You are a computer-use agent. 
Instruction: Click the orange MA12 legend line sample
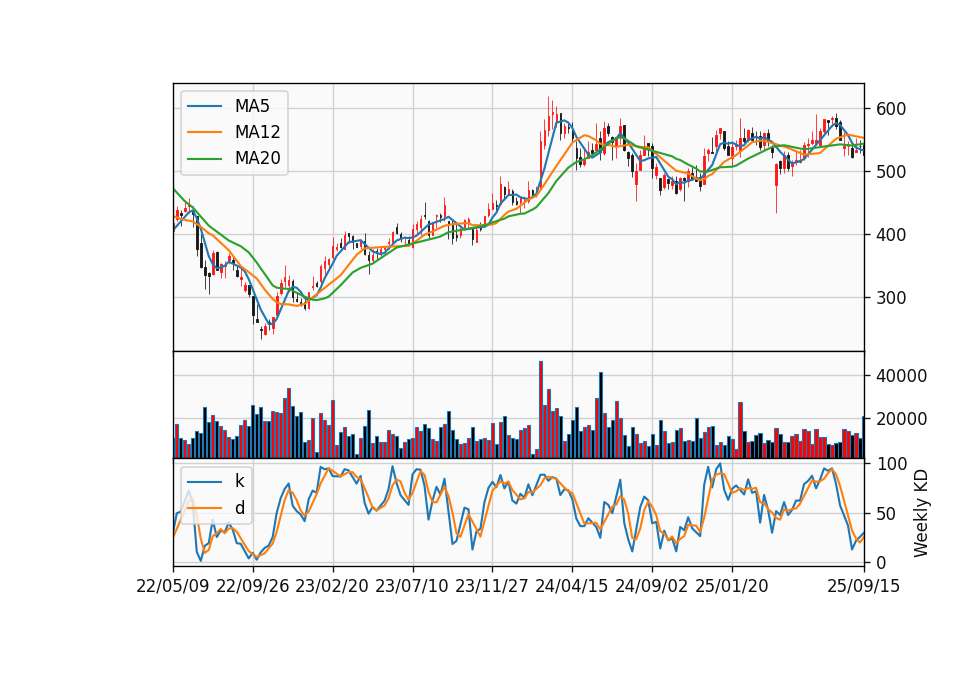pos(204,132)
